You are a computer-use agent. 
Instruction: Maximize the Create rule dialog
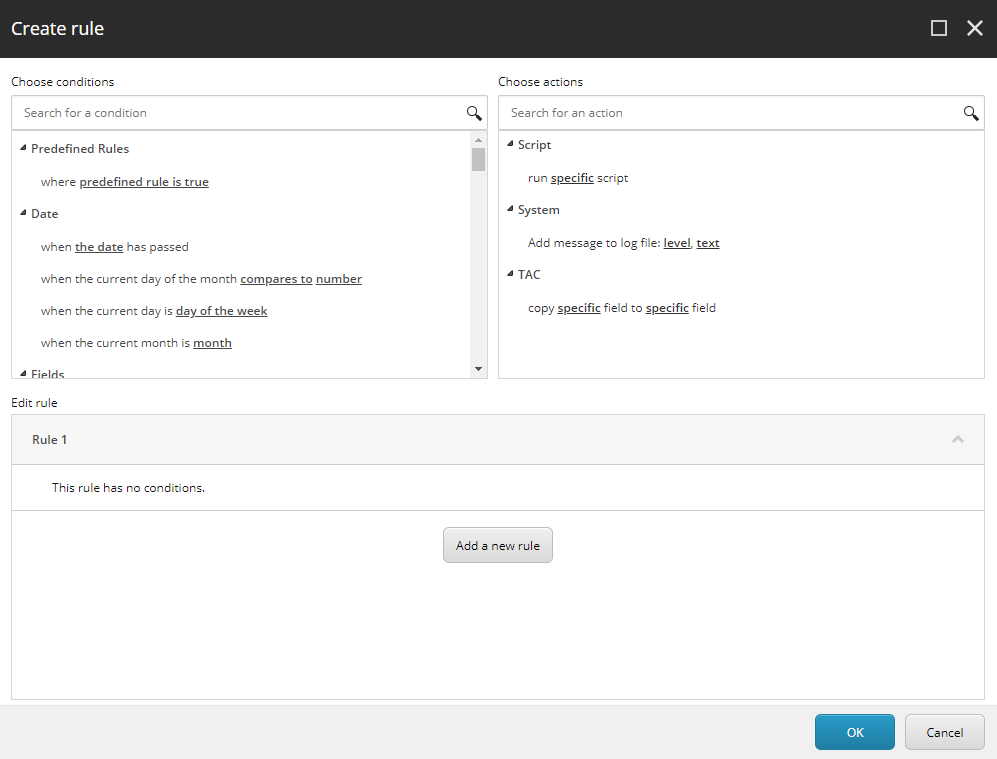click(938, 28)
